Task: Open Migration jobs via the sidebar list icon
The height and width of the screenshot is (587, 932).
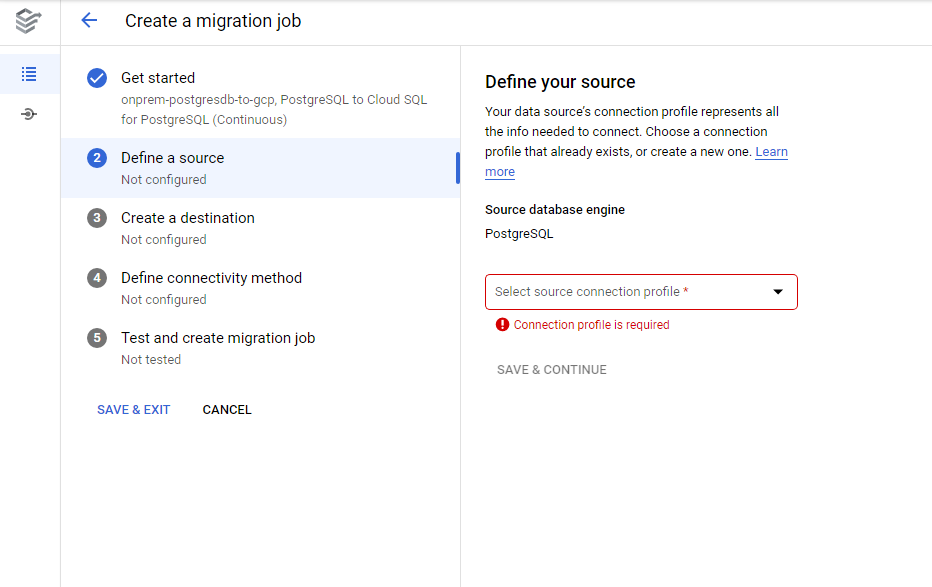Action: [28, 74]
